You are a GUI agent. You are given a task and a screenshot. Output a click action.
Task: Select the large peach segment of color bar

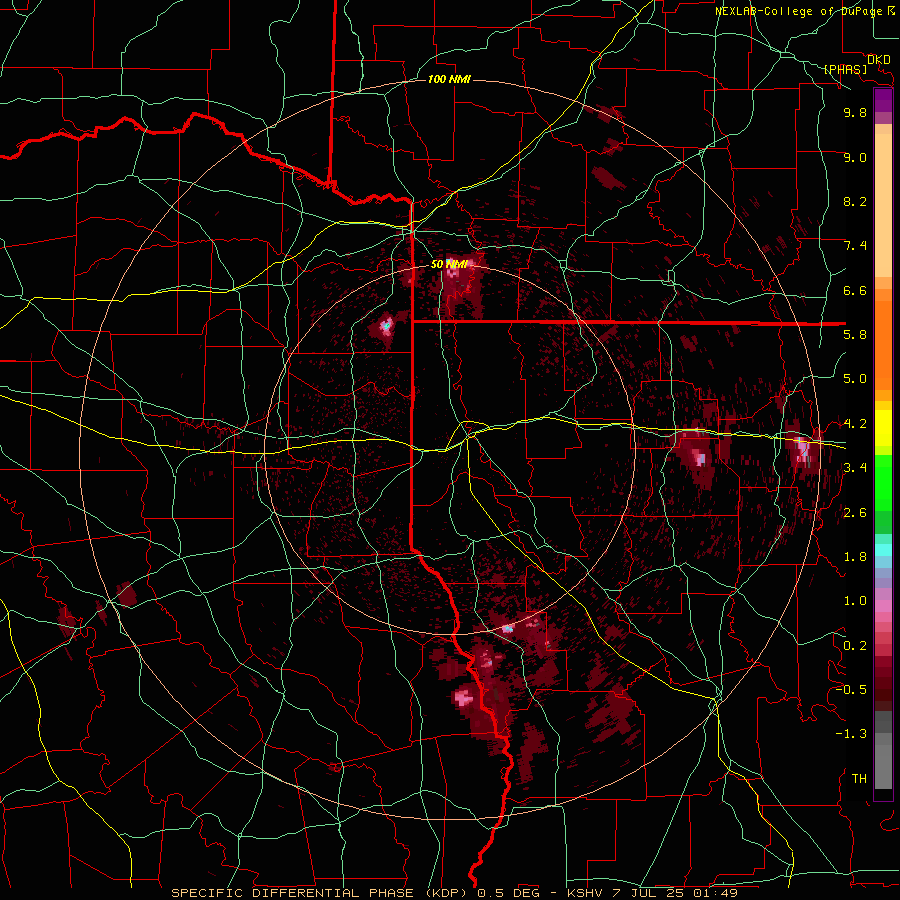pos(883,205)
